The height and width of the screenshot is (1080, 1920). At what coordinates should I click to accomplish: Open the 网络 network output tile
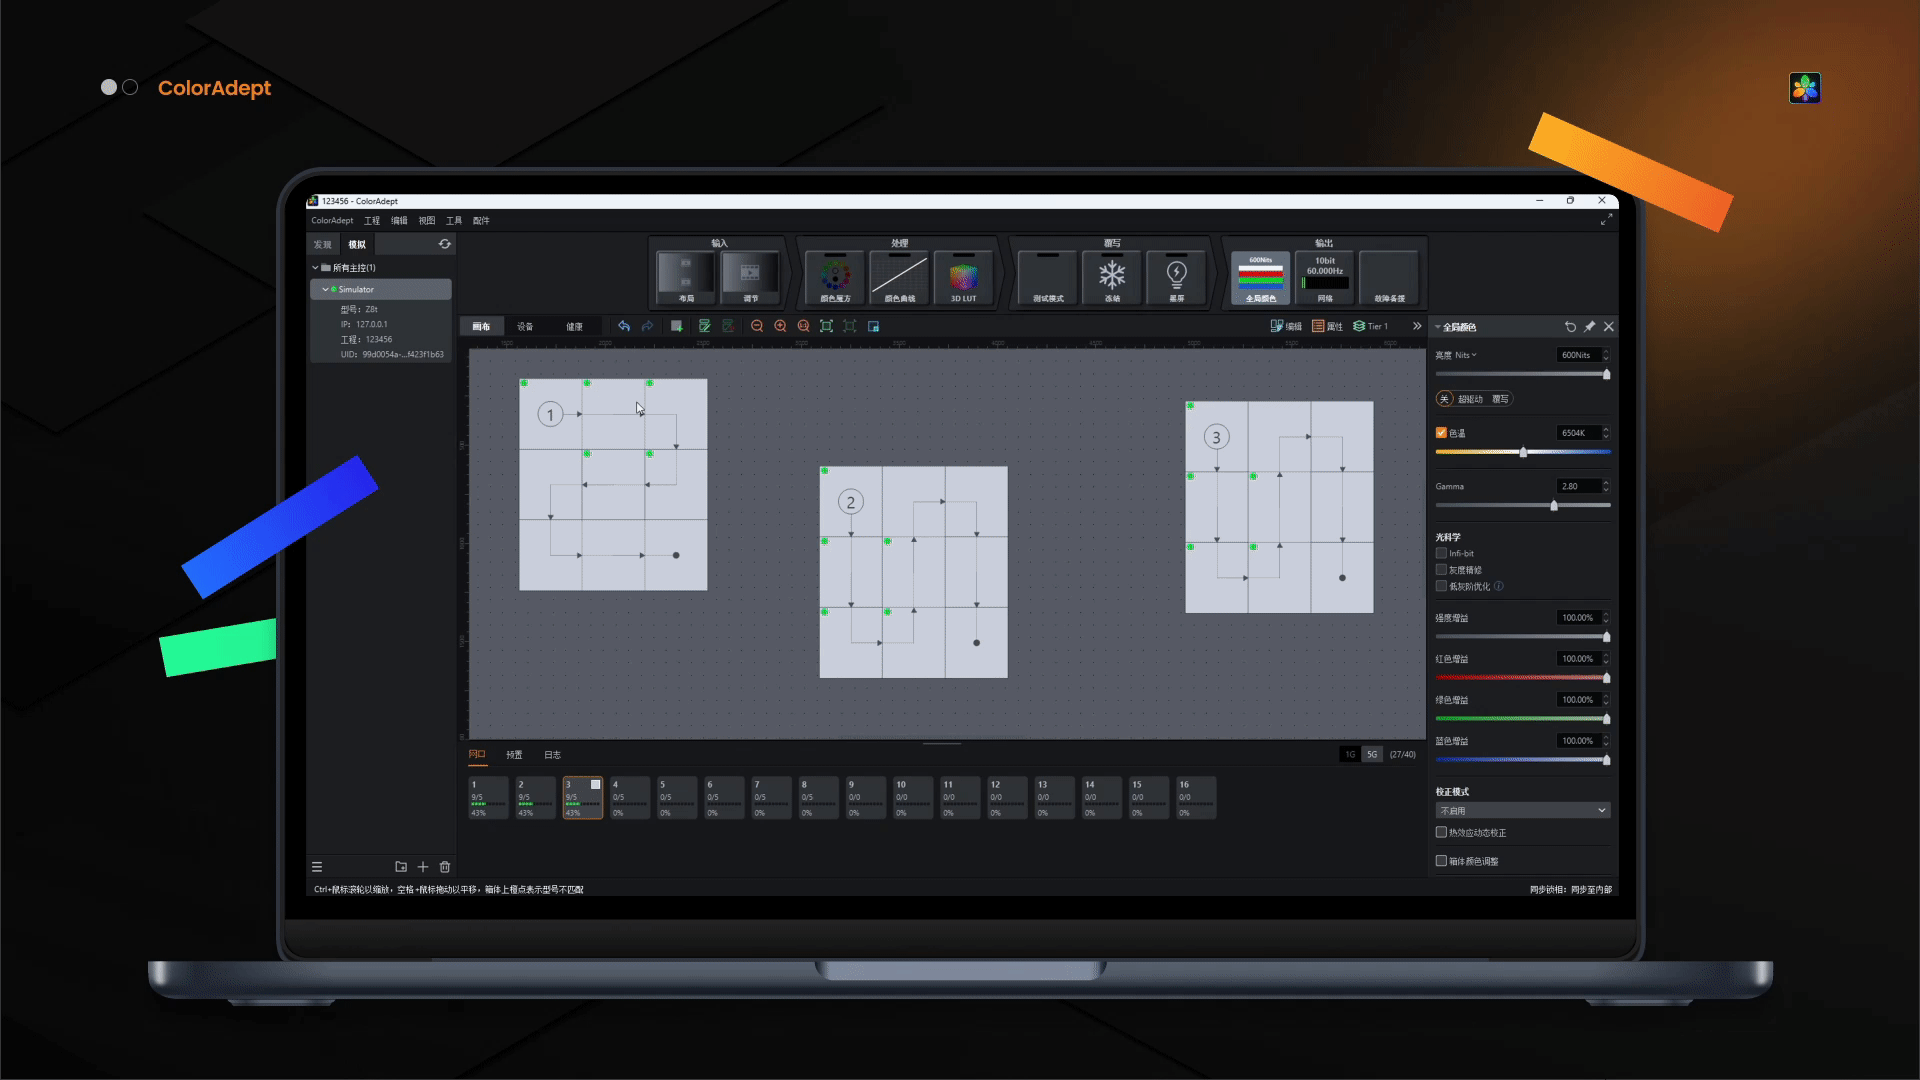click(1324, 277)
